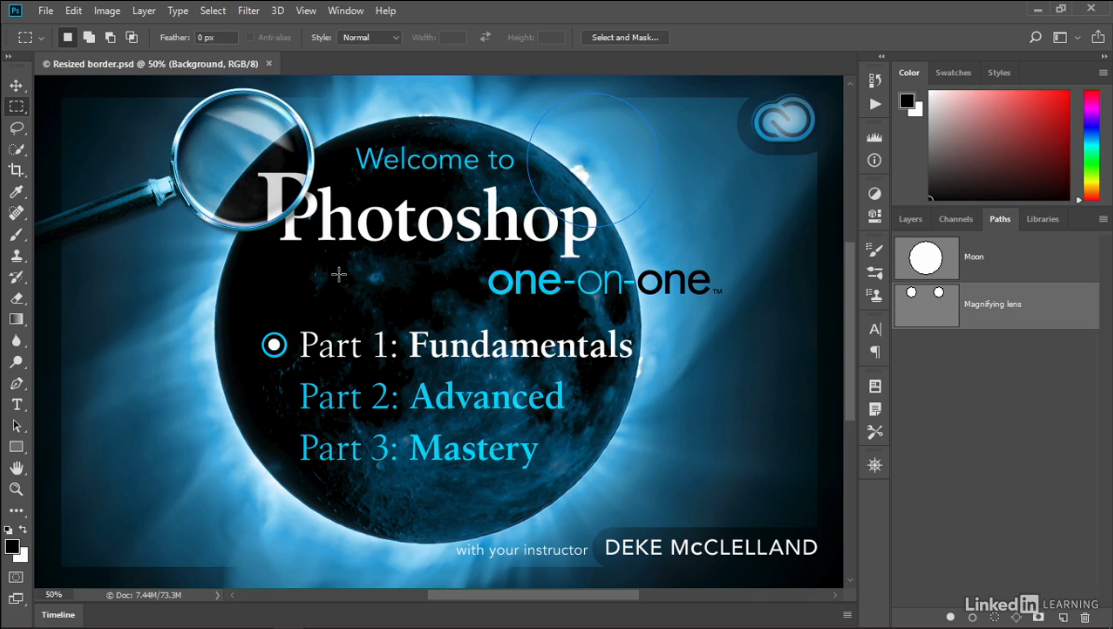Open the Edit Toolbar three-dots button

click(x=16, y=510)
